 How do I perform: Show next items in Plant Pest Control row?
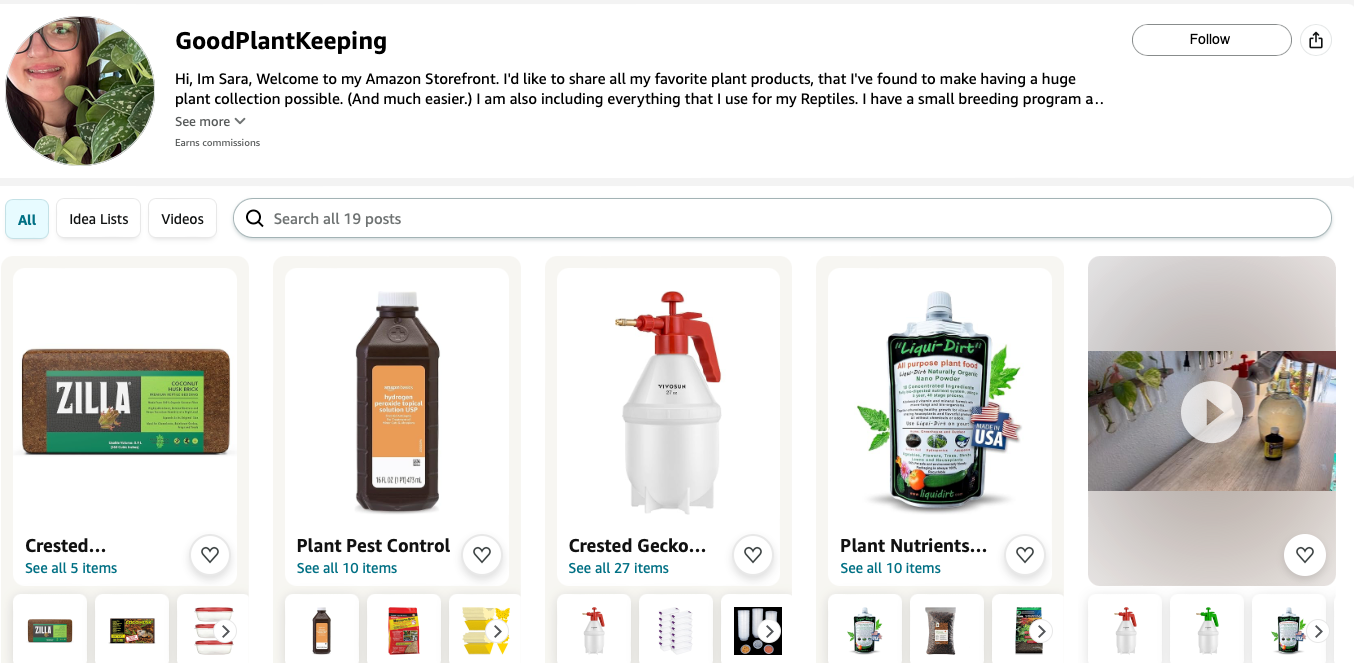[x=497, y=631]
